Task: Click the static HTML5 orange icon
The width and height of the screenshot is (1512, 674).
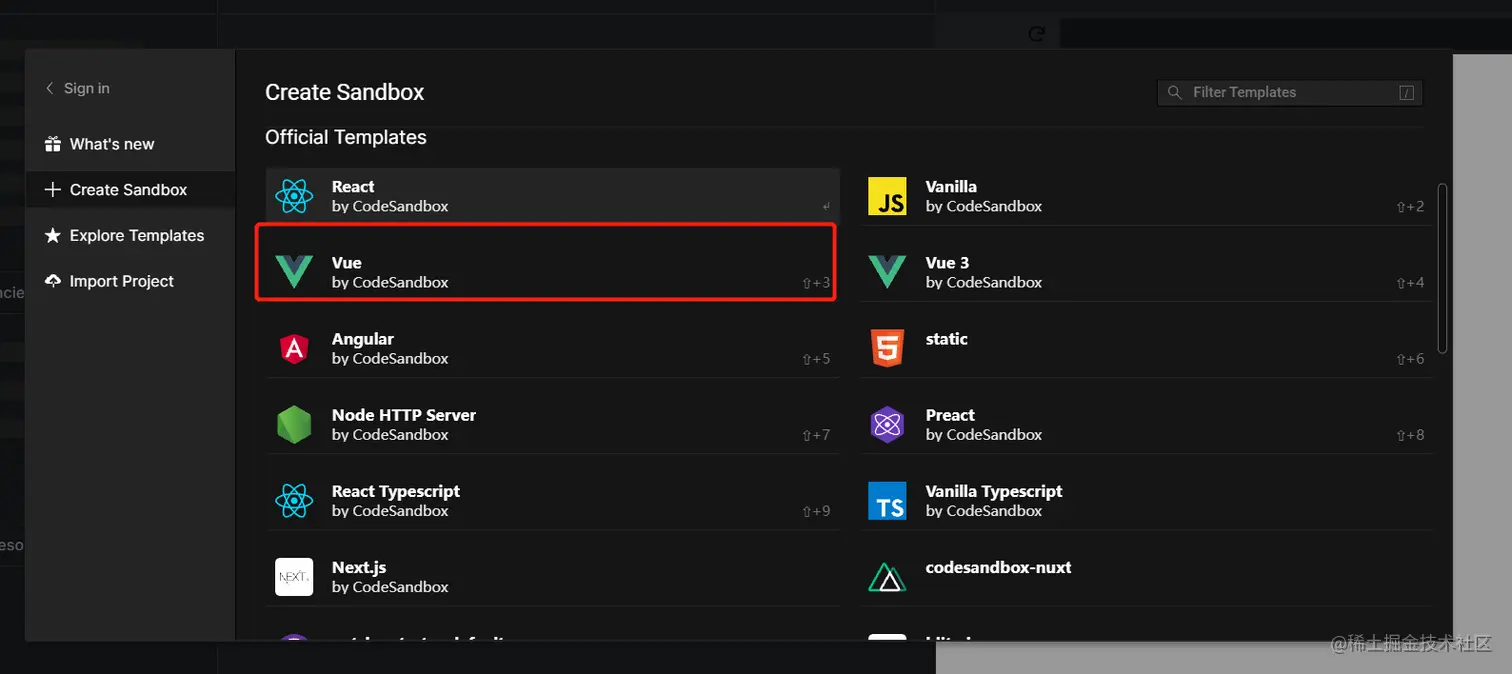Action: [887, 348]
